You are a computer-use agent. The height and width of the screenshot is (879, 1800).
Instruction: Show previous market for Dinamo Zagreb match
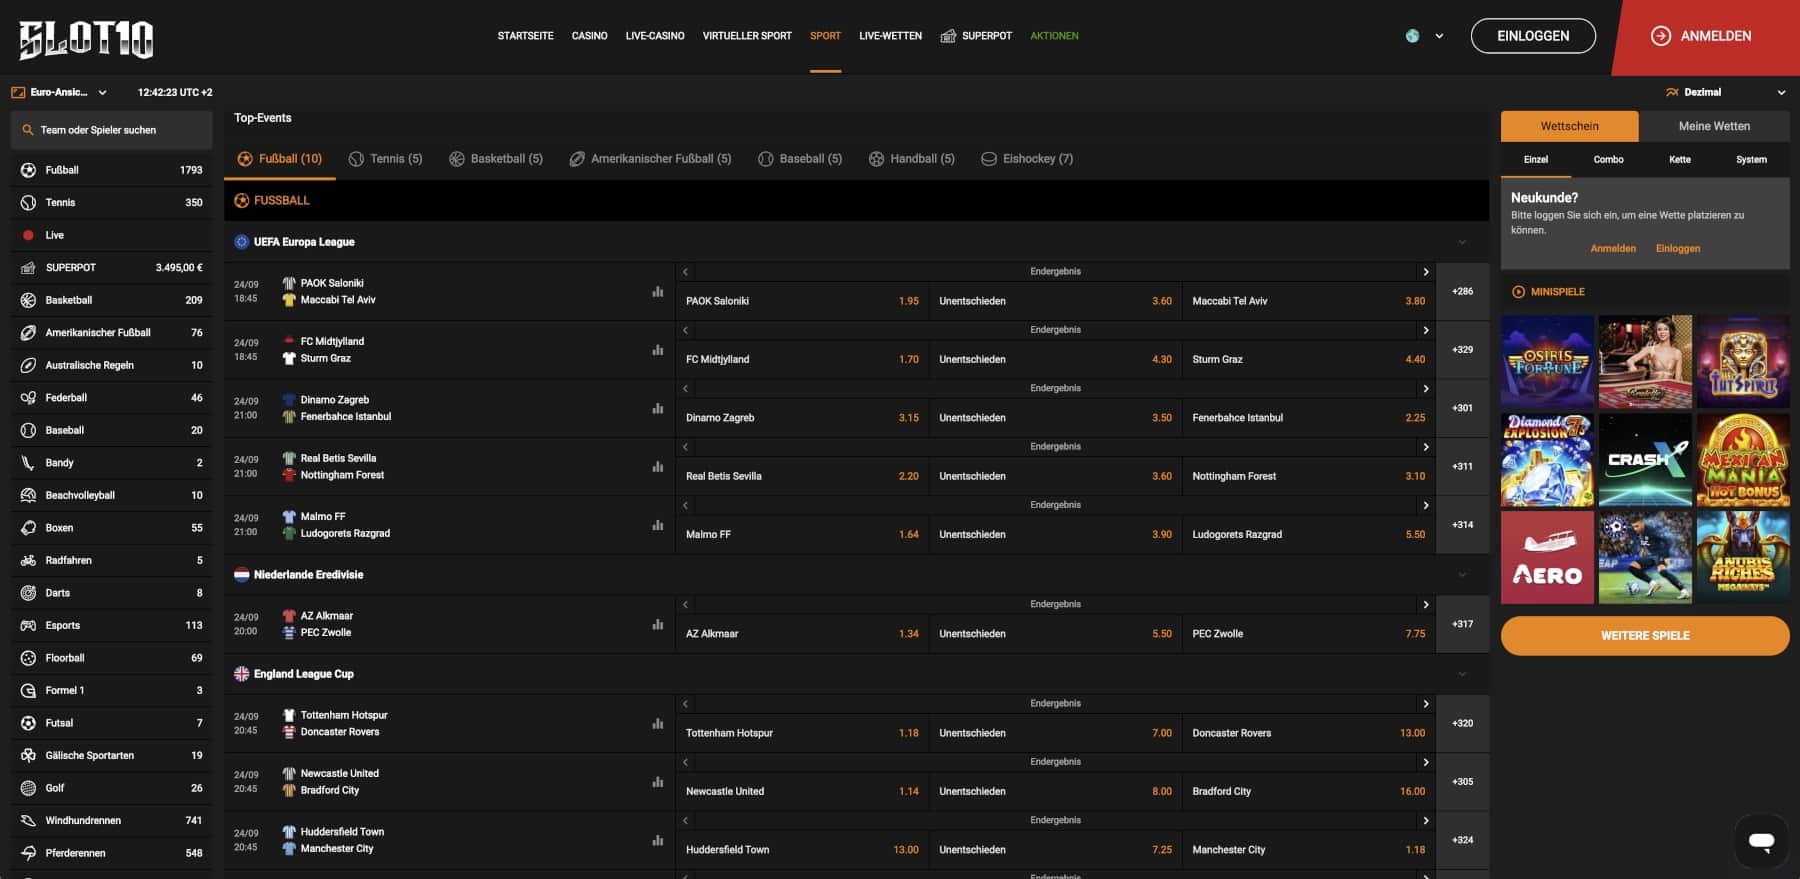click(686, 389)
